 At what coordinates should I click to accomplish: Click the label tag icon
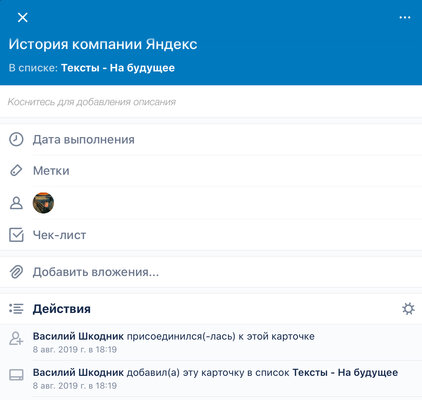16,171
